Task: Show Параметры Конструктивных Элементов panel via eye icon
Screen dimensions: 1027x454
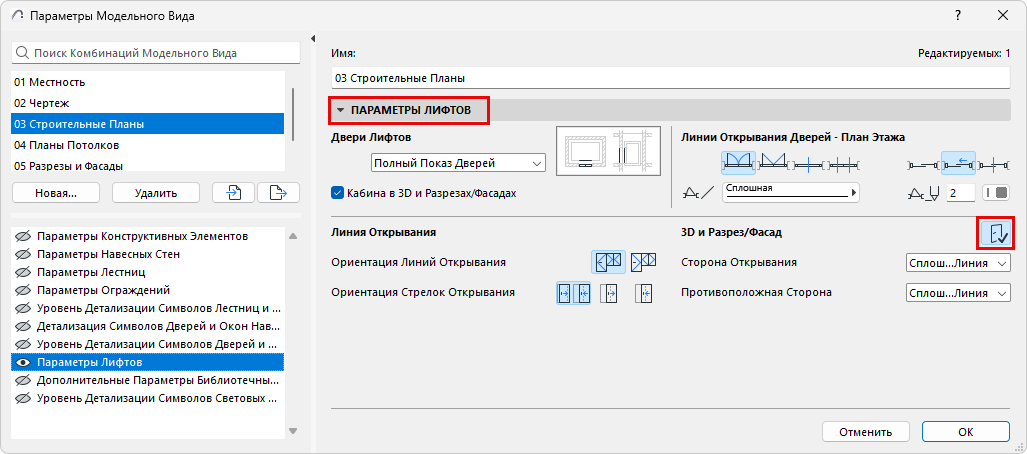Action: coord(24,236)
